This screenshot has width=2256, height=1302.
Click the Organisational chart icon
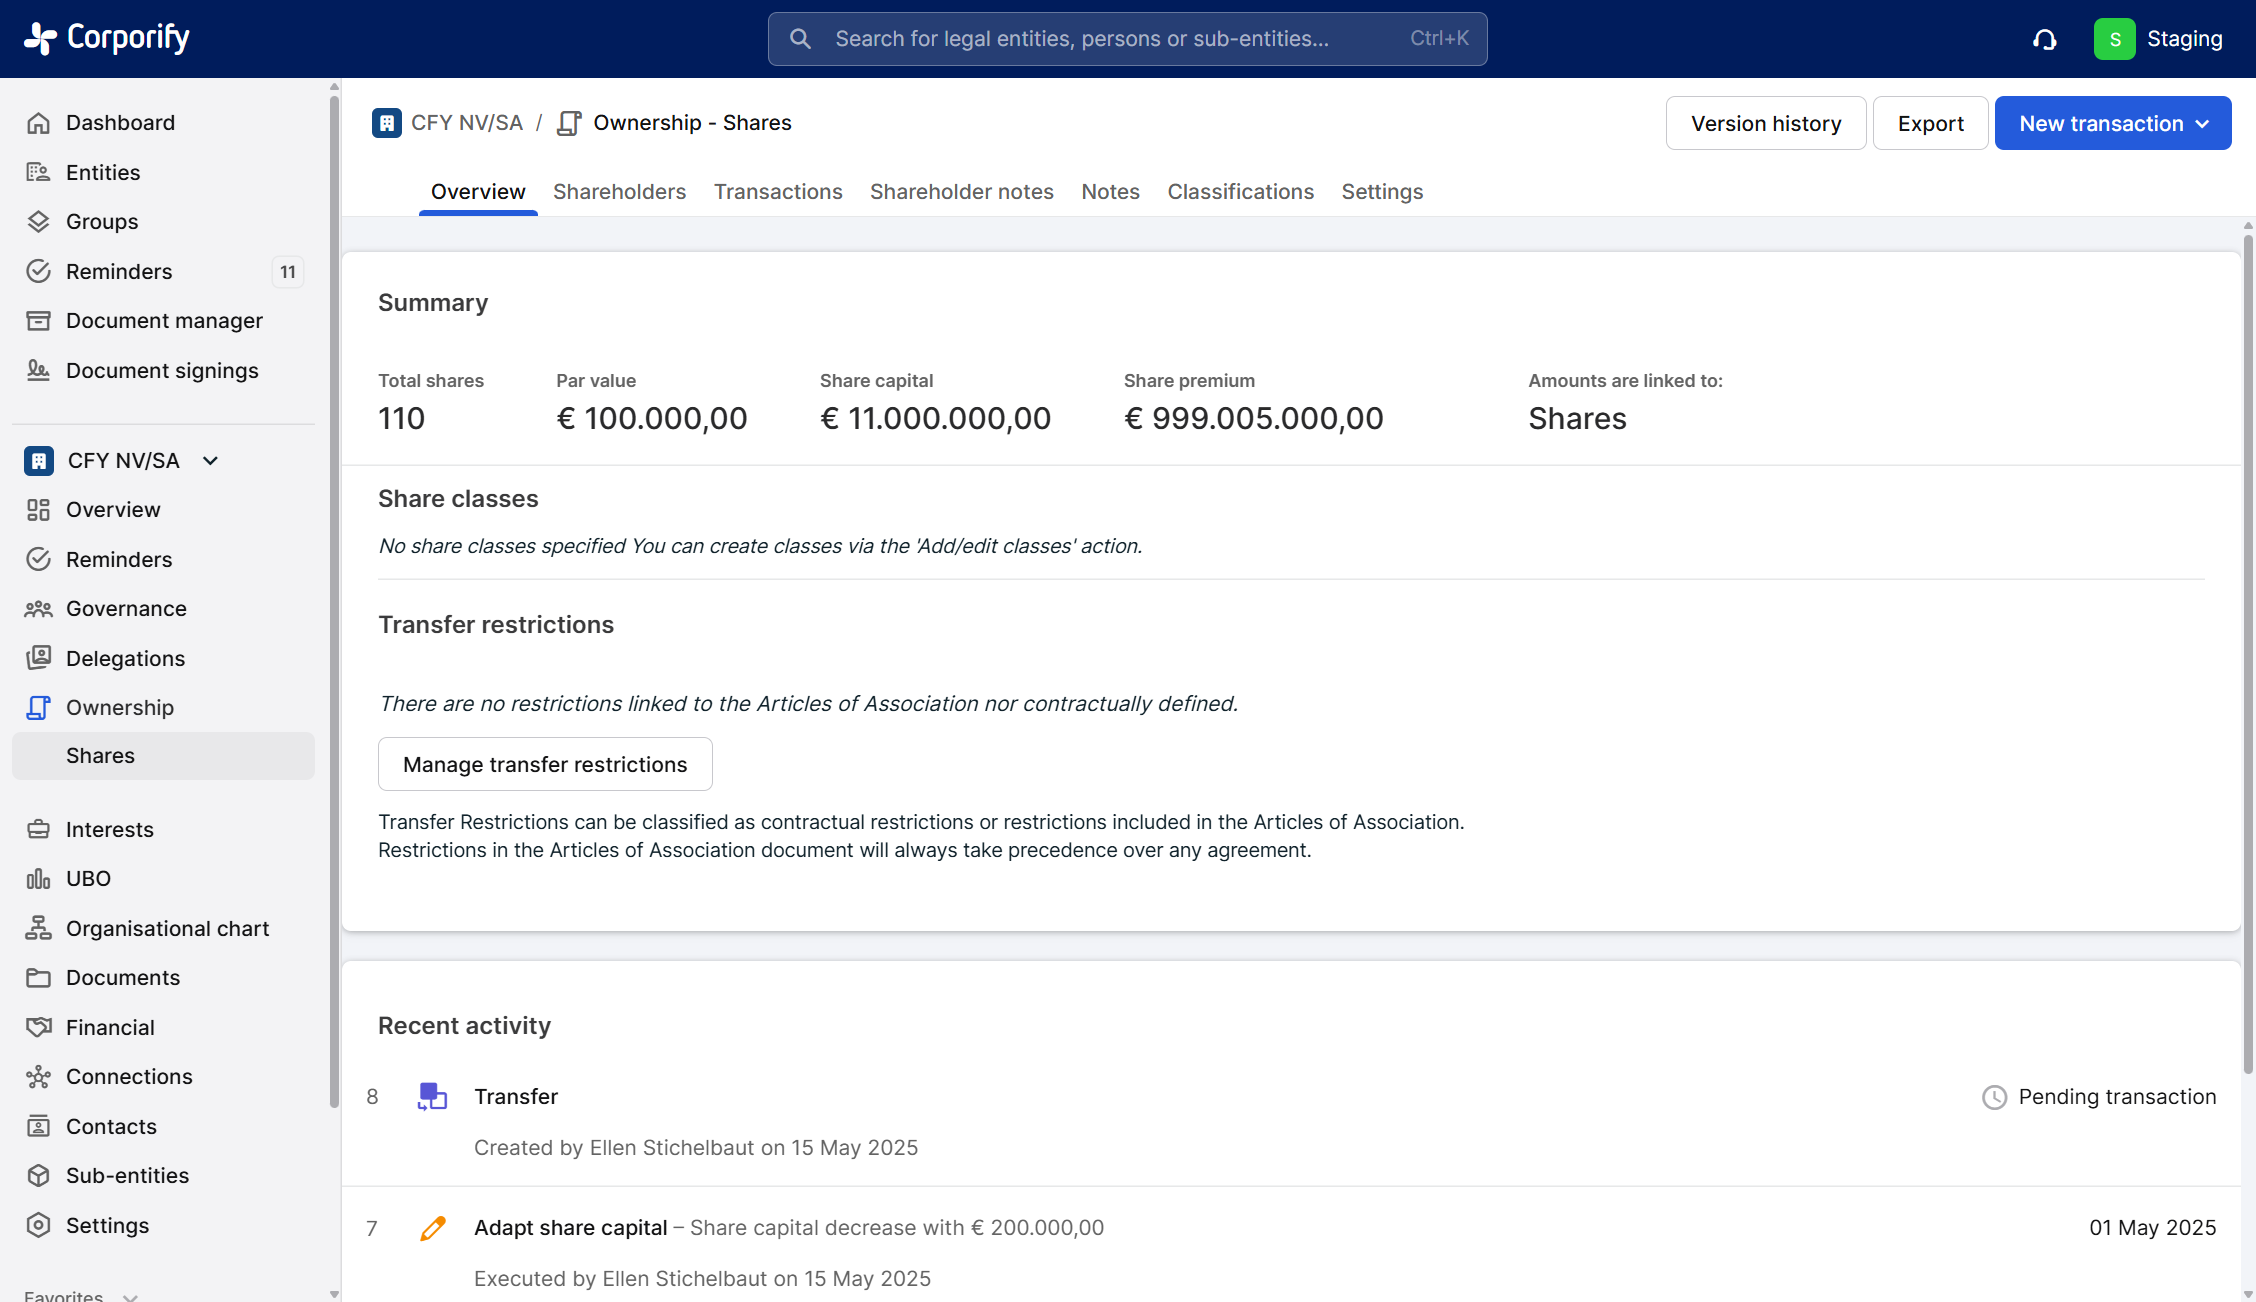[38, 928]
